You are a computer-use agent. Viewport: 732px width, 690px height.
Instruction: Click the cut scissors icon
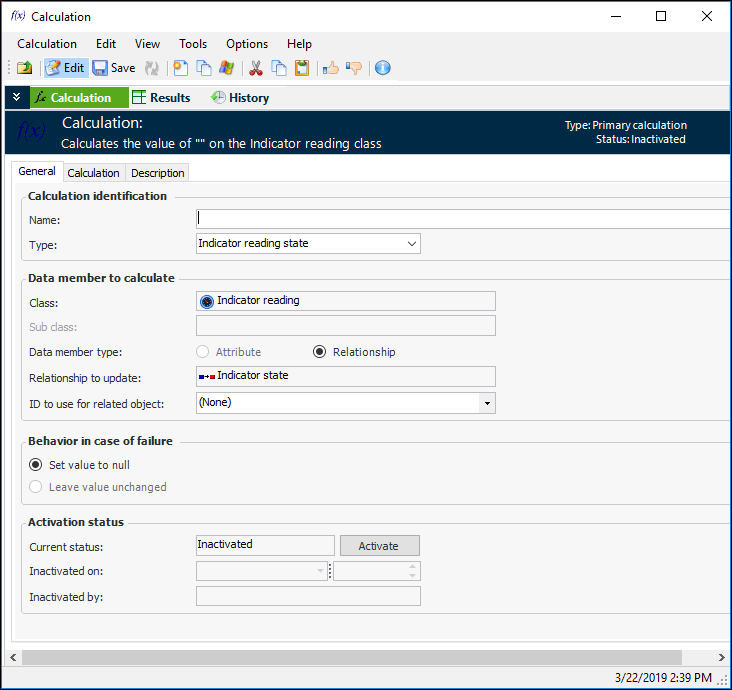[x=256, y=68]
